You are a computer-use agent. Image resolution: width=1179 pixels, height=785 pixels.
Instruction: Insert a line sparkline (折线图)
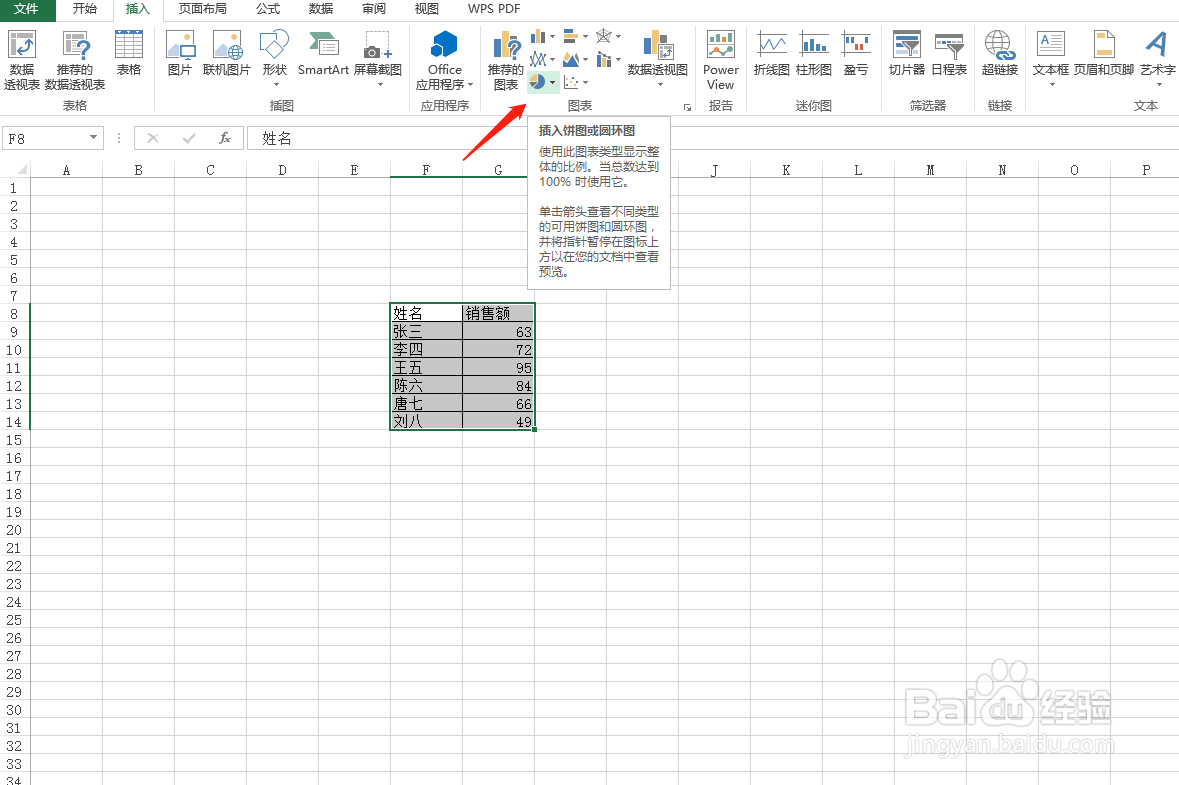tap(771, 54)
